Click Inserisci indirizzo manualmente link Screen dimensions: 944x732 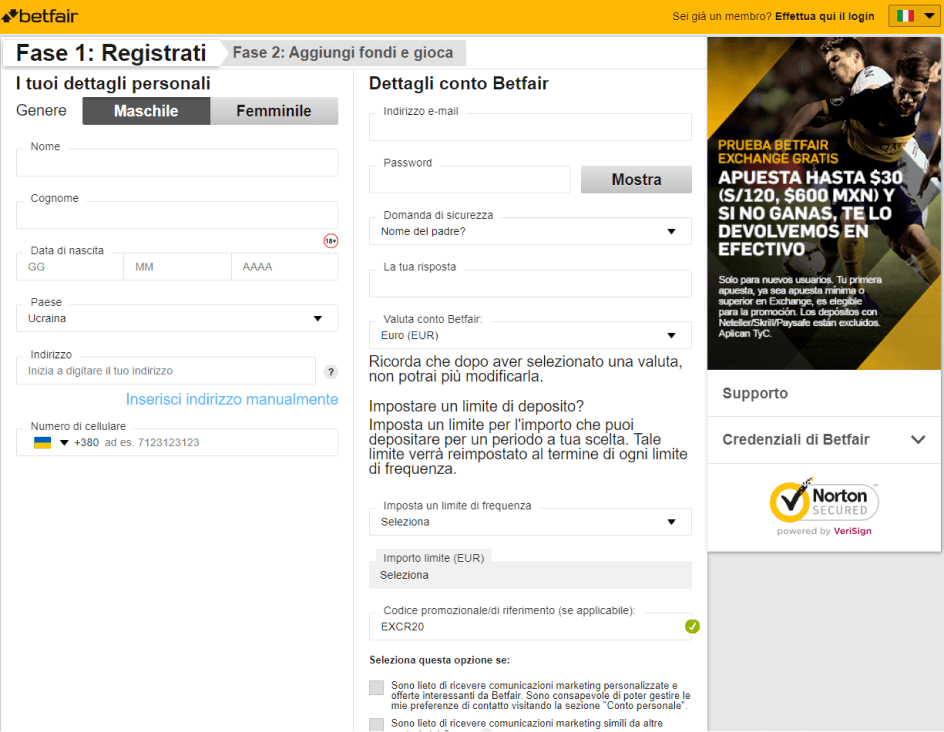232,399
